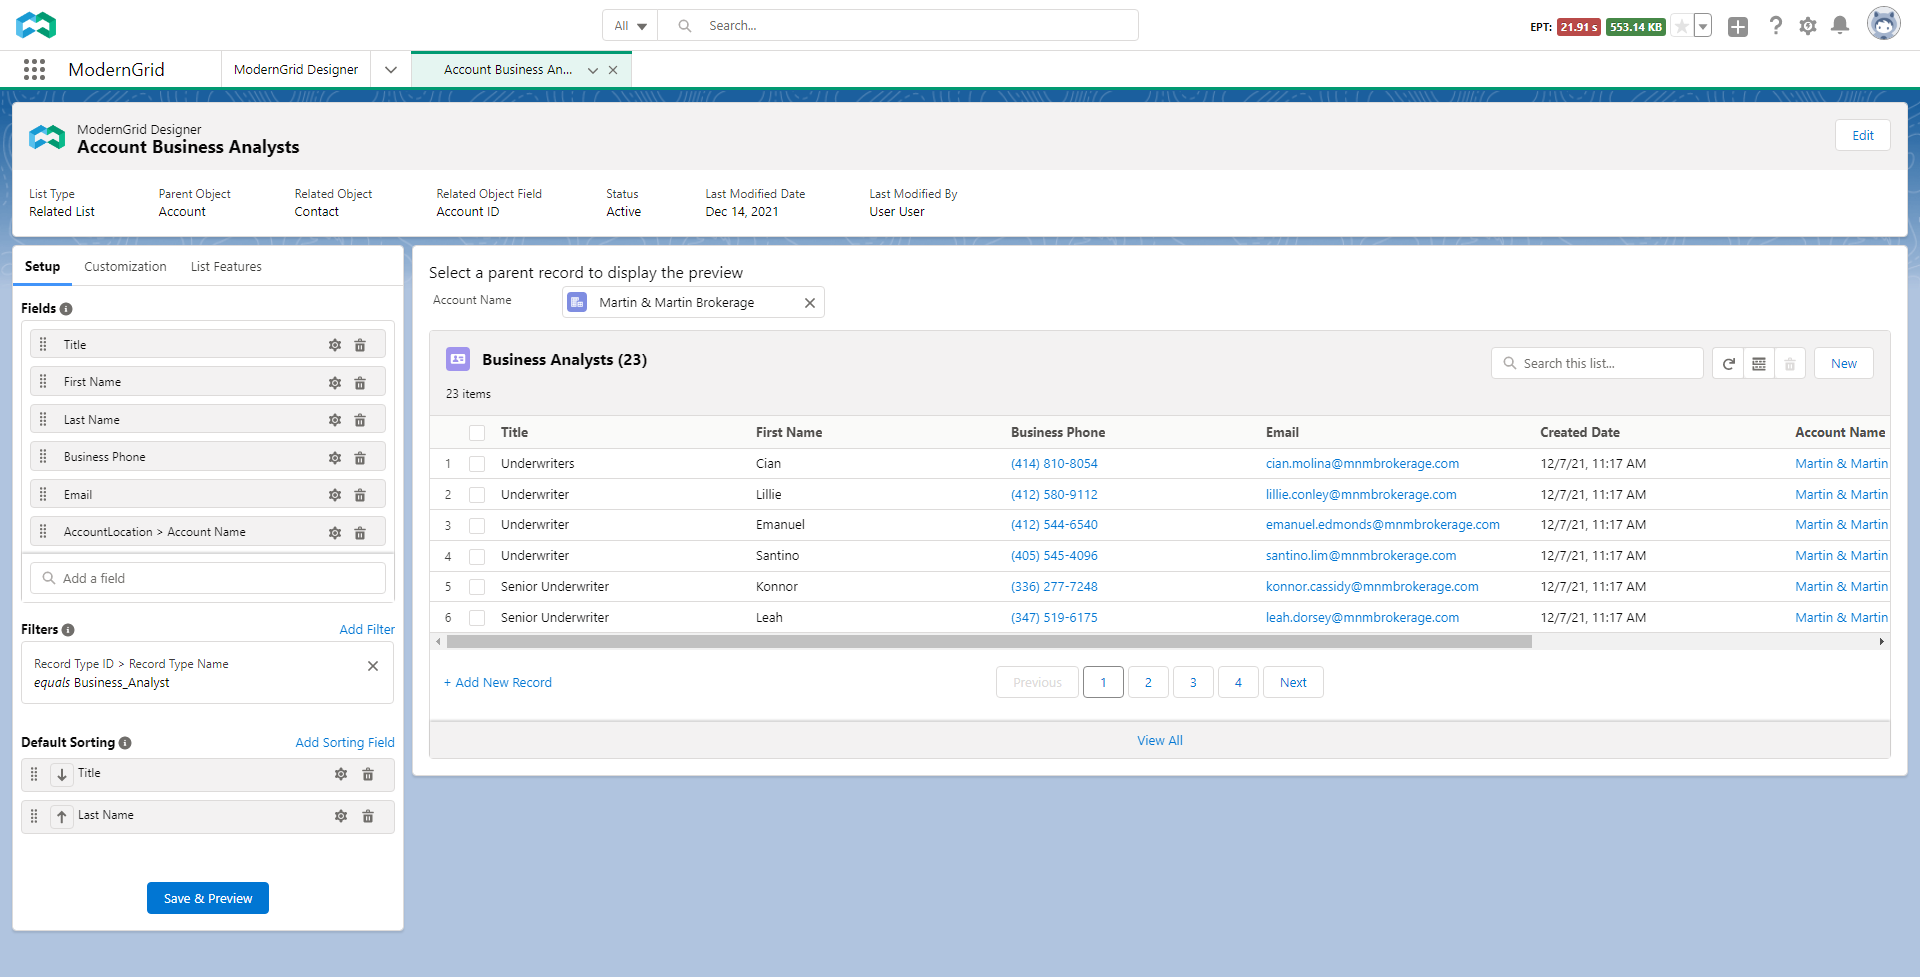Click the horizontal scrollbar of the list
This screenshot has width=1920, height=977.
tap(988, 642)
